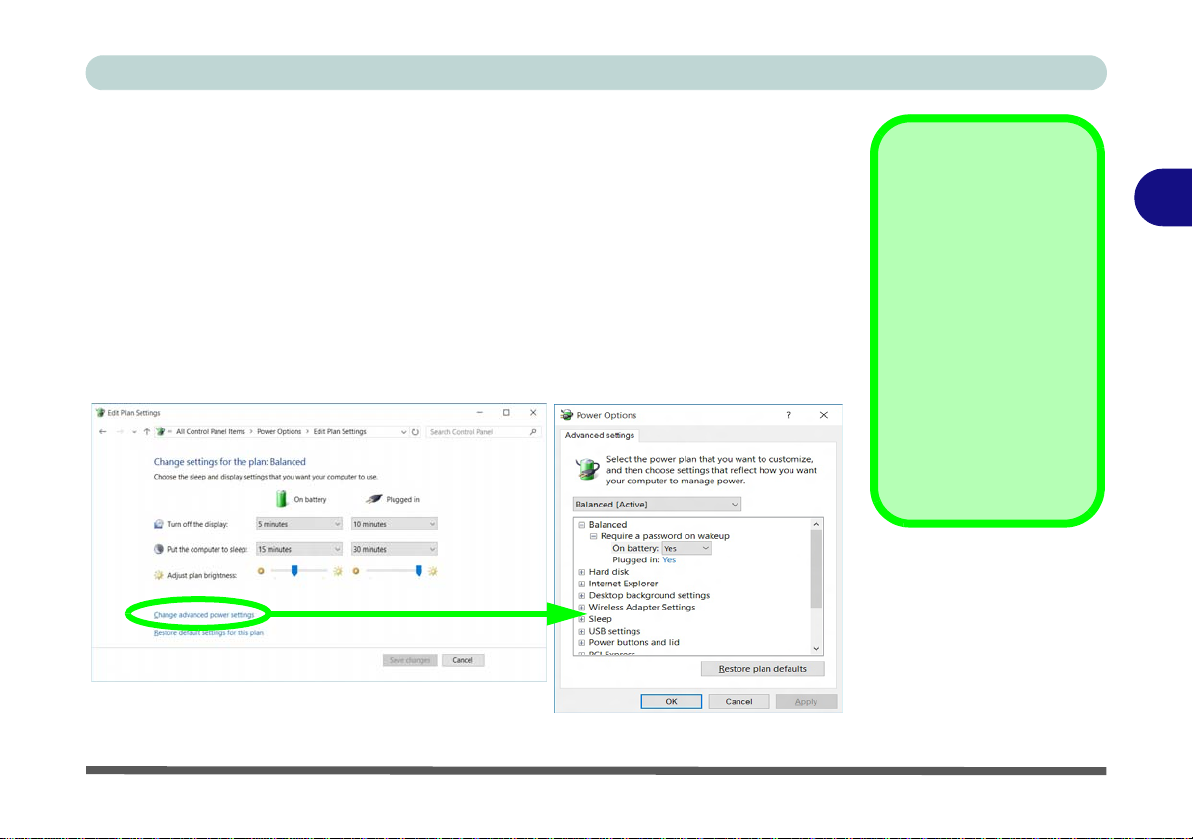Open the On battery 'Yes' dropdown in the tree
1193x839 pixels.
[686, 548]
